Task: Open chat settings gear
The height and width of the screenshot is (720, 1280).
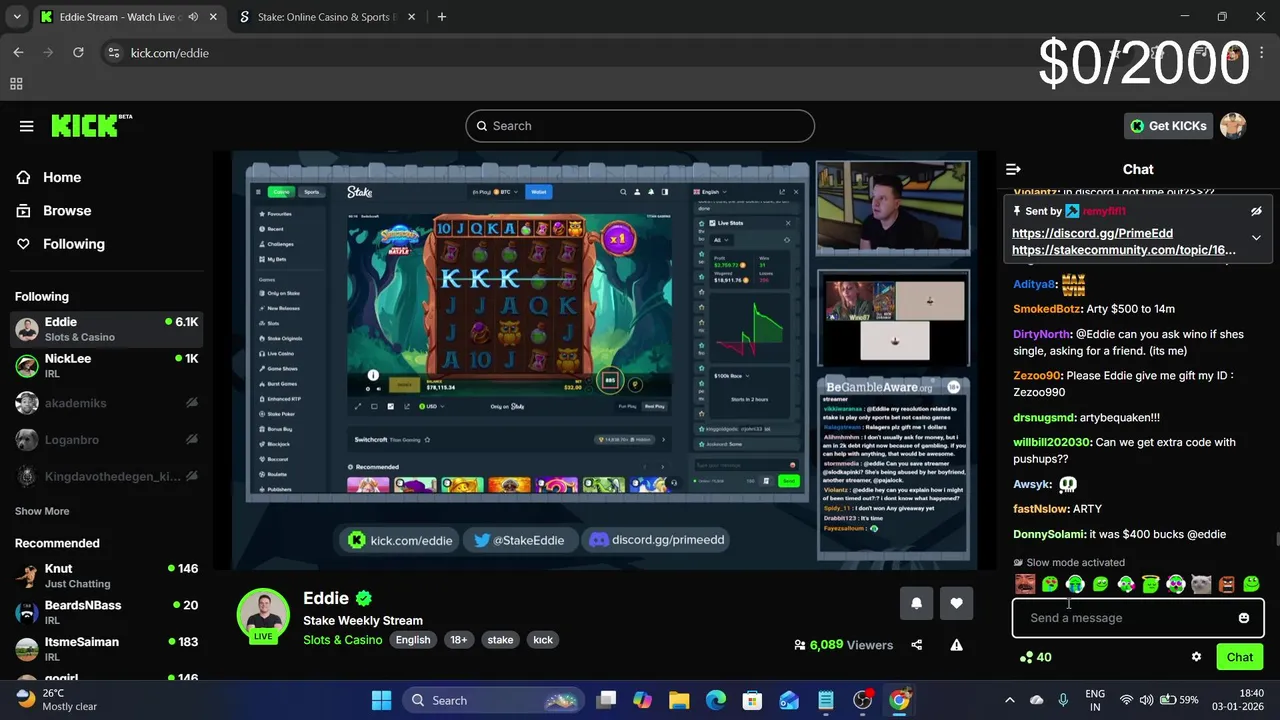Action: (x=1196, y=657)
